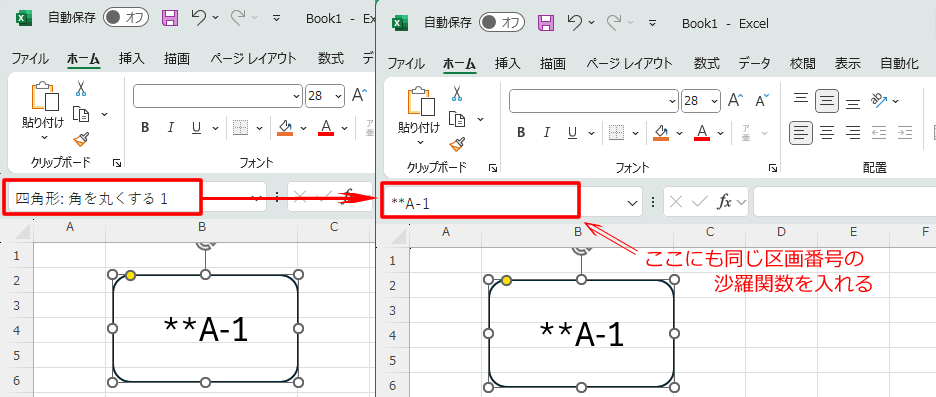Click the fx Insert Function icon, right window
This screenshot has width=936, height=397.
click(725, 202)
